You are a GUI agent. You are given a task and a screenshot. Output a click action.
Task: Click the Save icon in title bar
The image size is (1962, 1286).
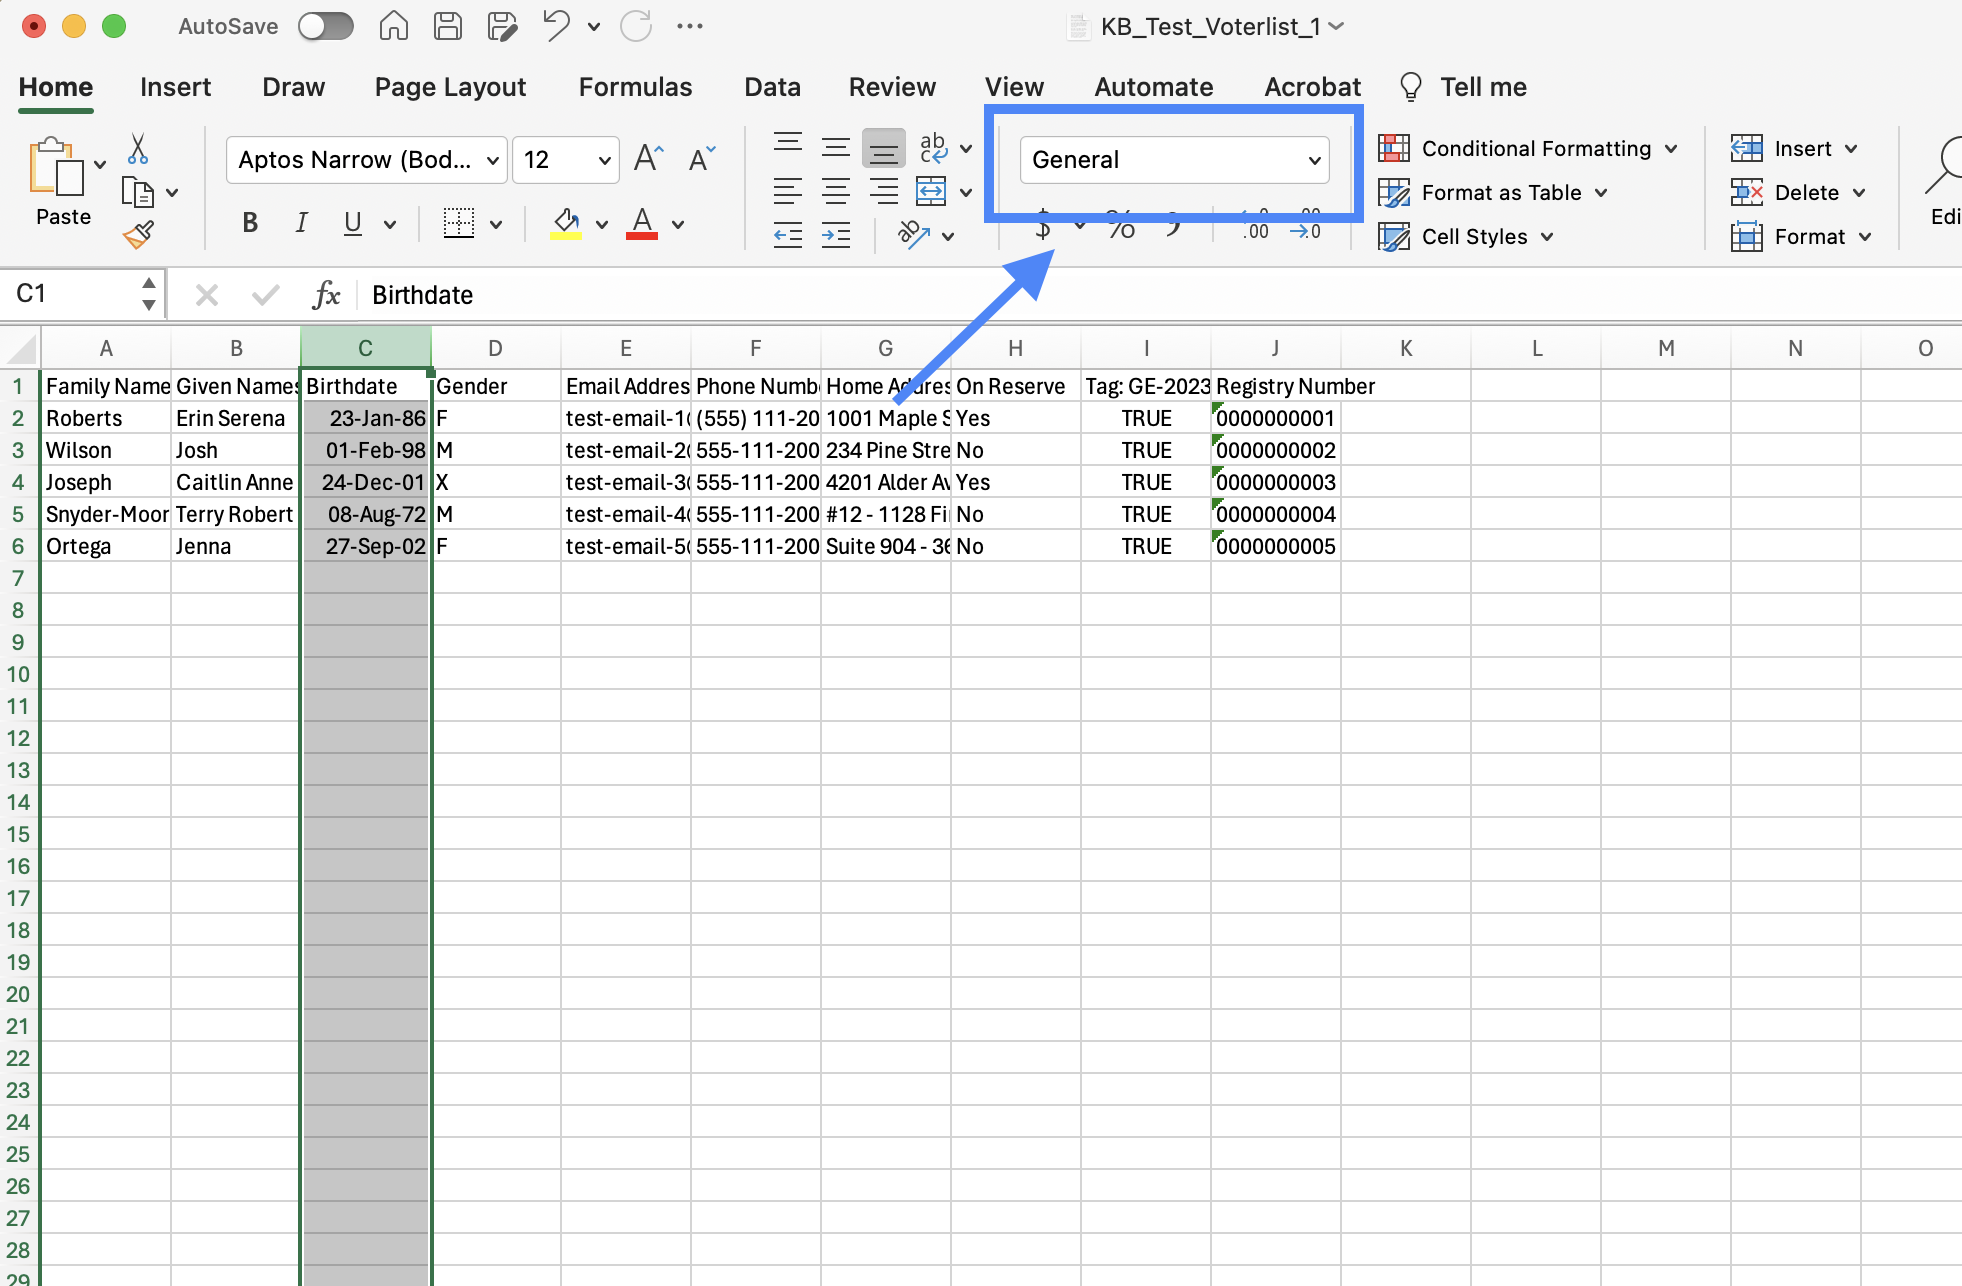[x=448, y=26]
